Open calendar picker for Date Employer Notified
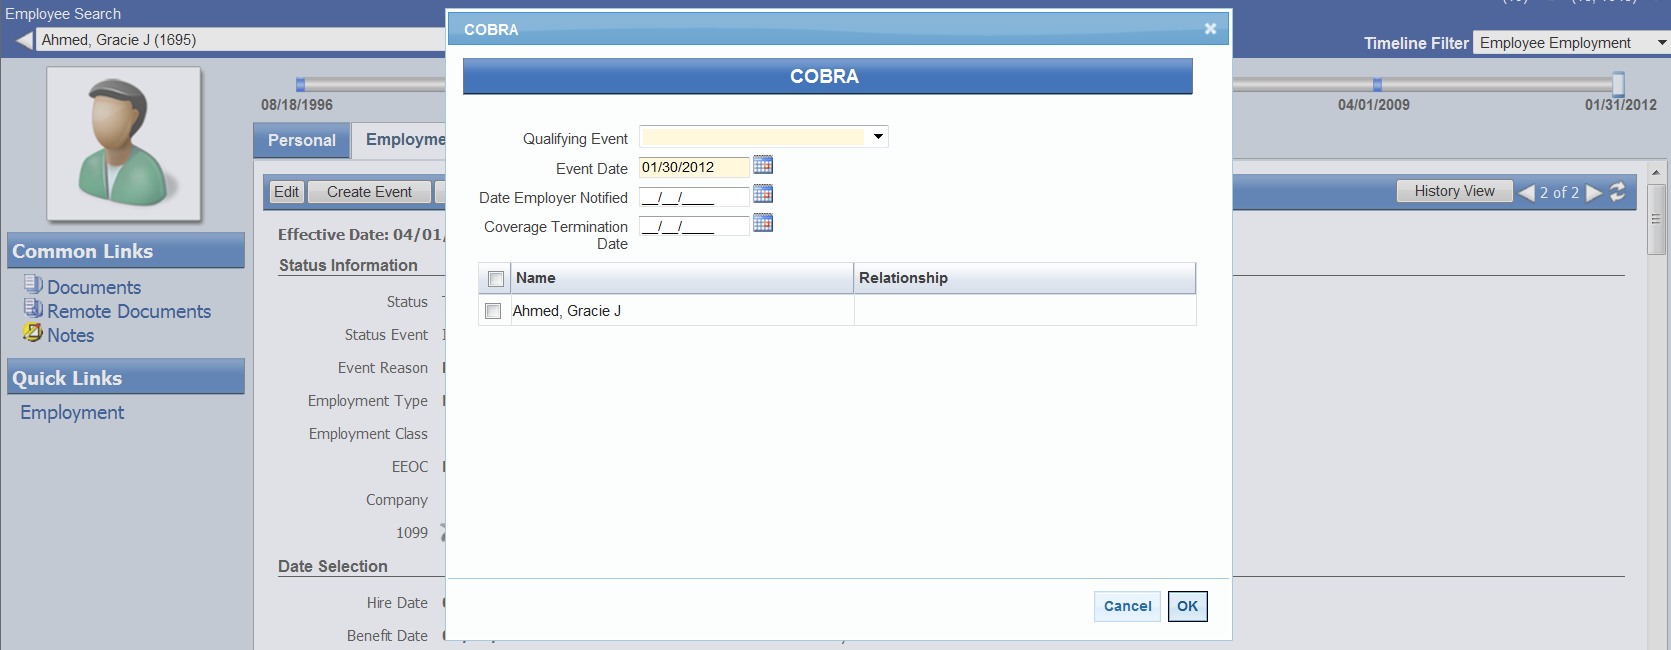1671x650 pixels. 762,195
